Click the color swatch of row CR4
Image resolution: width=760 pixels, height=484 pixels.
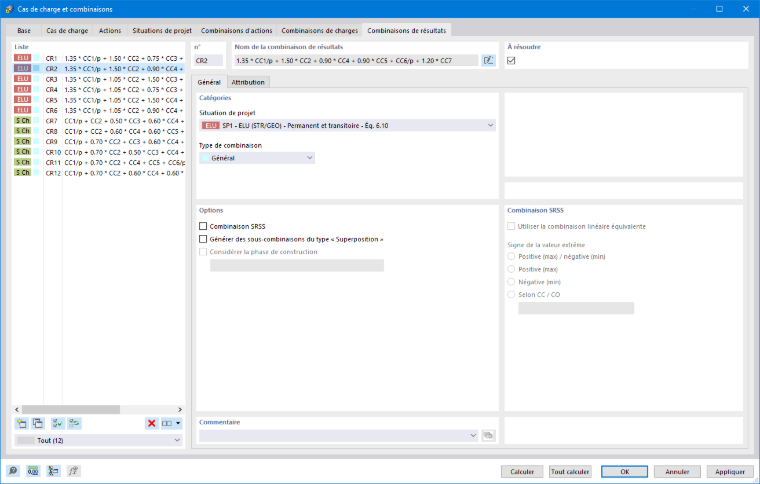pyautogui.click(x=36, y=90)
